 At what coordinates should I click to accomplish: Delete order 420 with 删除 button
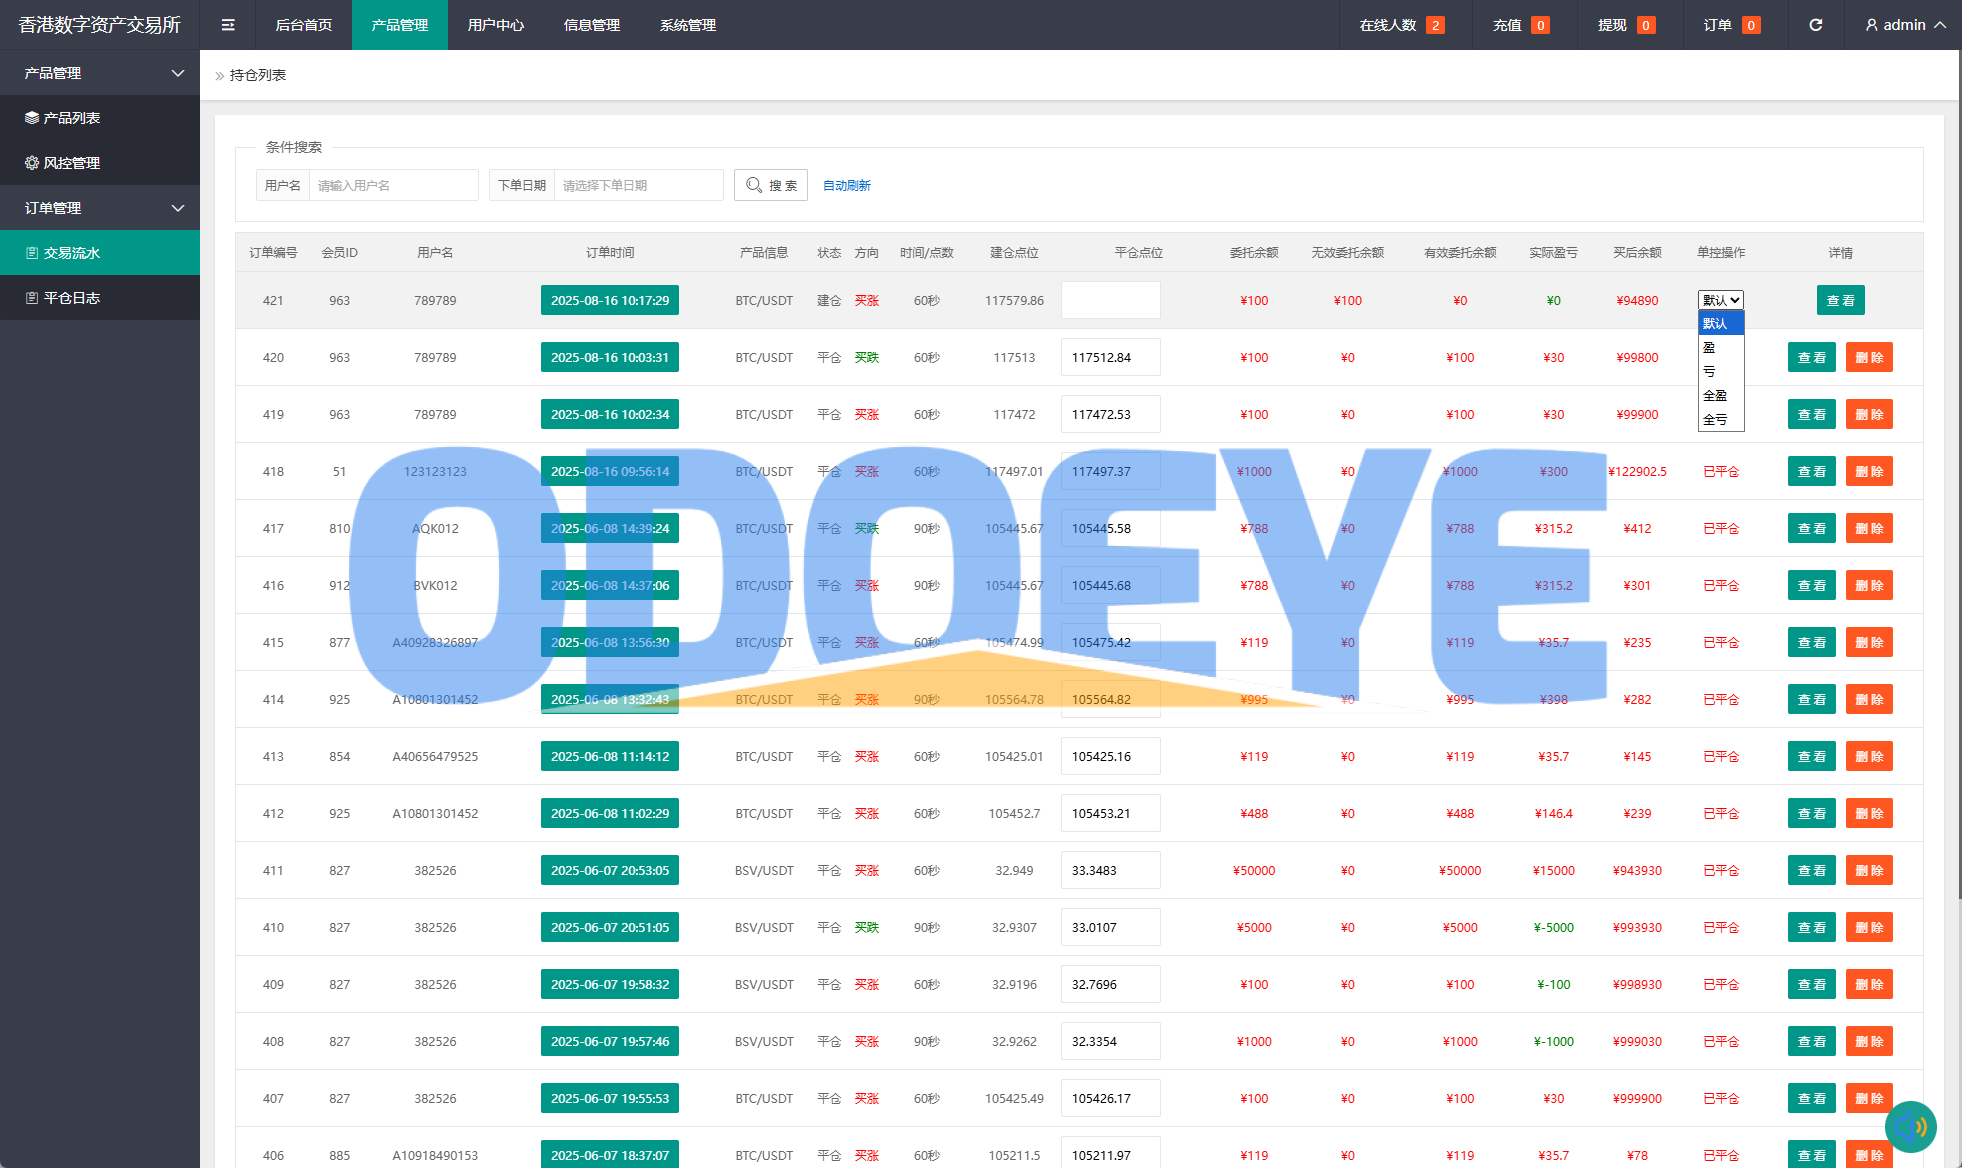pyautogui.click(x=1868, y=357)
